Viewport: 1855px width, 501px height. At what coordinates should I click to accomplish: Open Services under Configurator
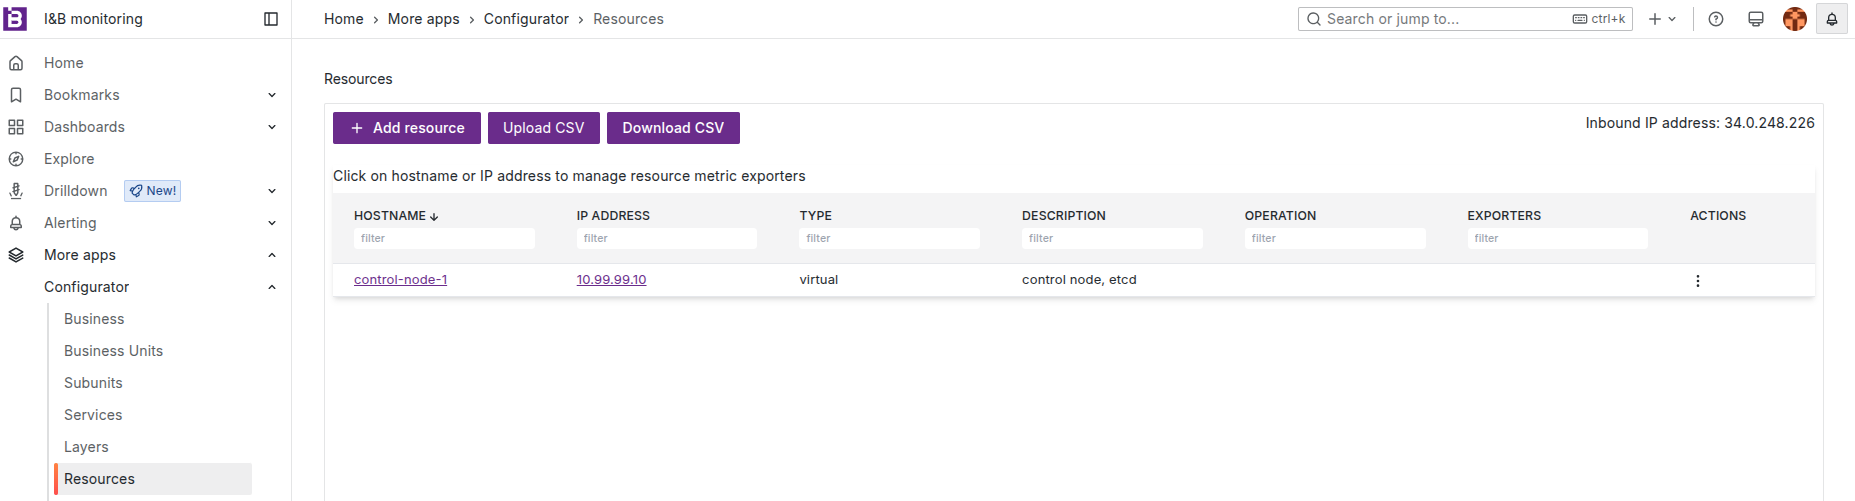pos(93,415)
